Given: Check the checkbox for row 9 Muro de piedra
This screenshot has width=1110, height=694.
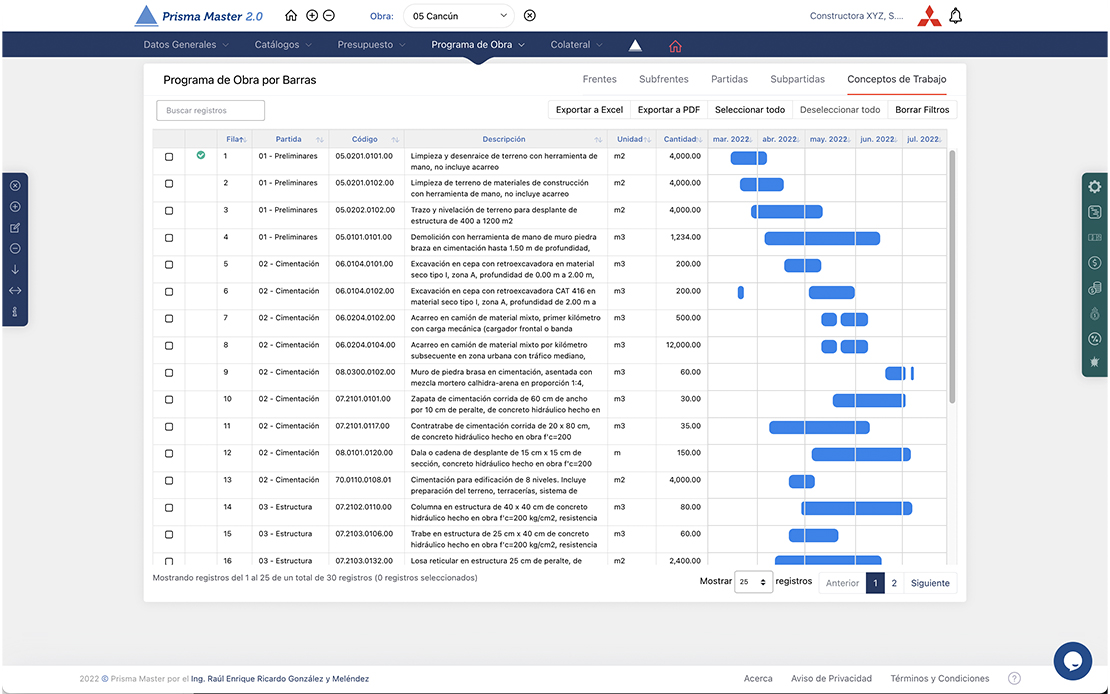Looking at the screenshot, I should [168, 373].
